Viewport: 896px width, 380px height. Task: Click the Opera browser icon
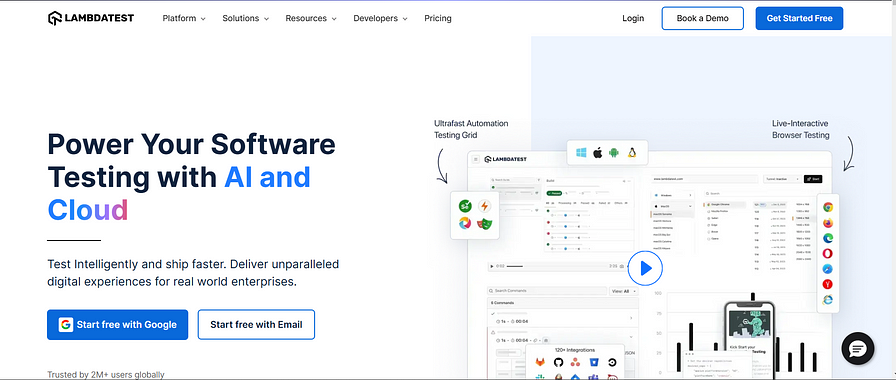point(827,253)
